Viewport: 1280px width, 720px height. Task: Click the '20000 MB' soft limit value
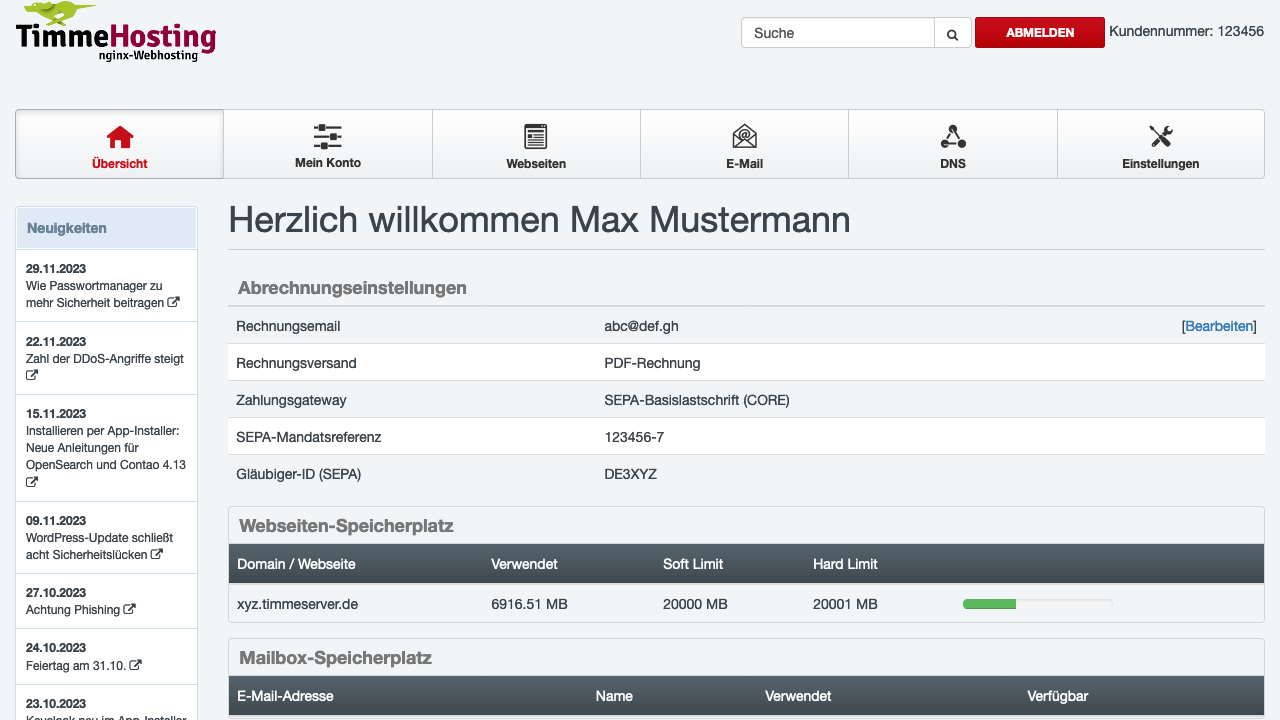pyautogui.click(x=695, y=604)
